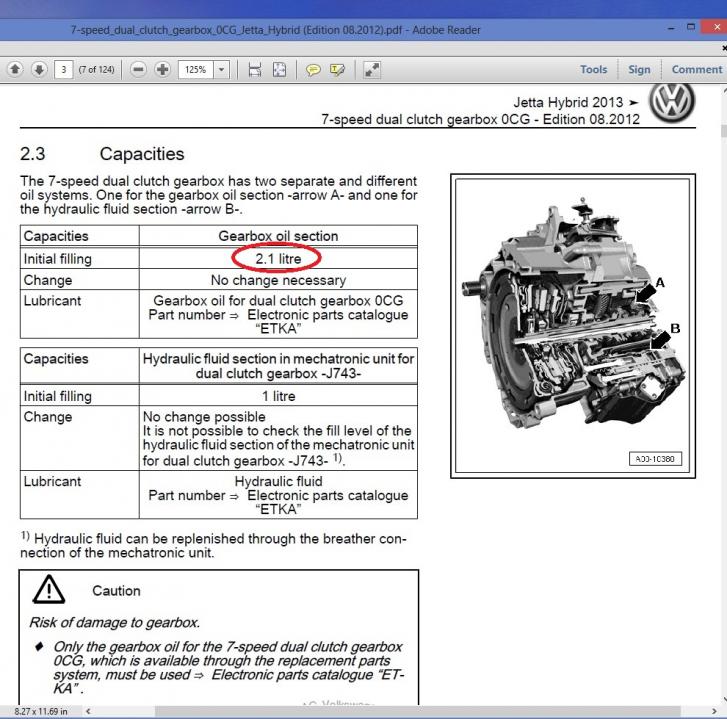Screen dimensions: 727x719
Task: Select the fit width scrolling icon
Action: [x=255, y=70]
